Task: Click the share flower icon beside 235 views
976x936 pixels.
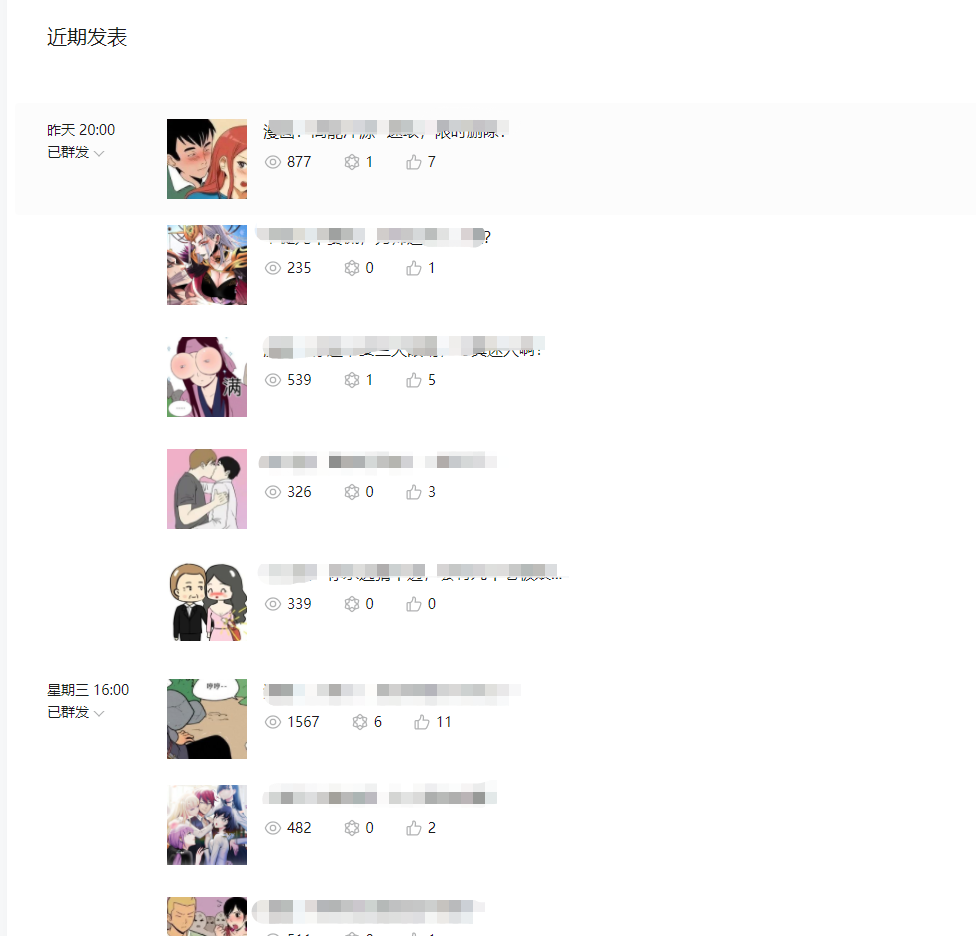Action: [352, 268]
